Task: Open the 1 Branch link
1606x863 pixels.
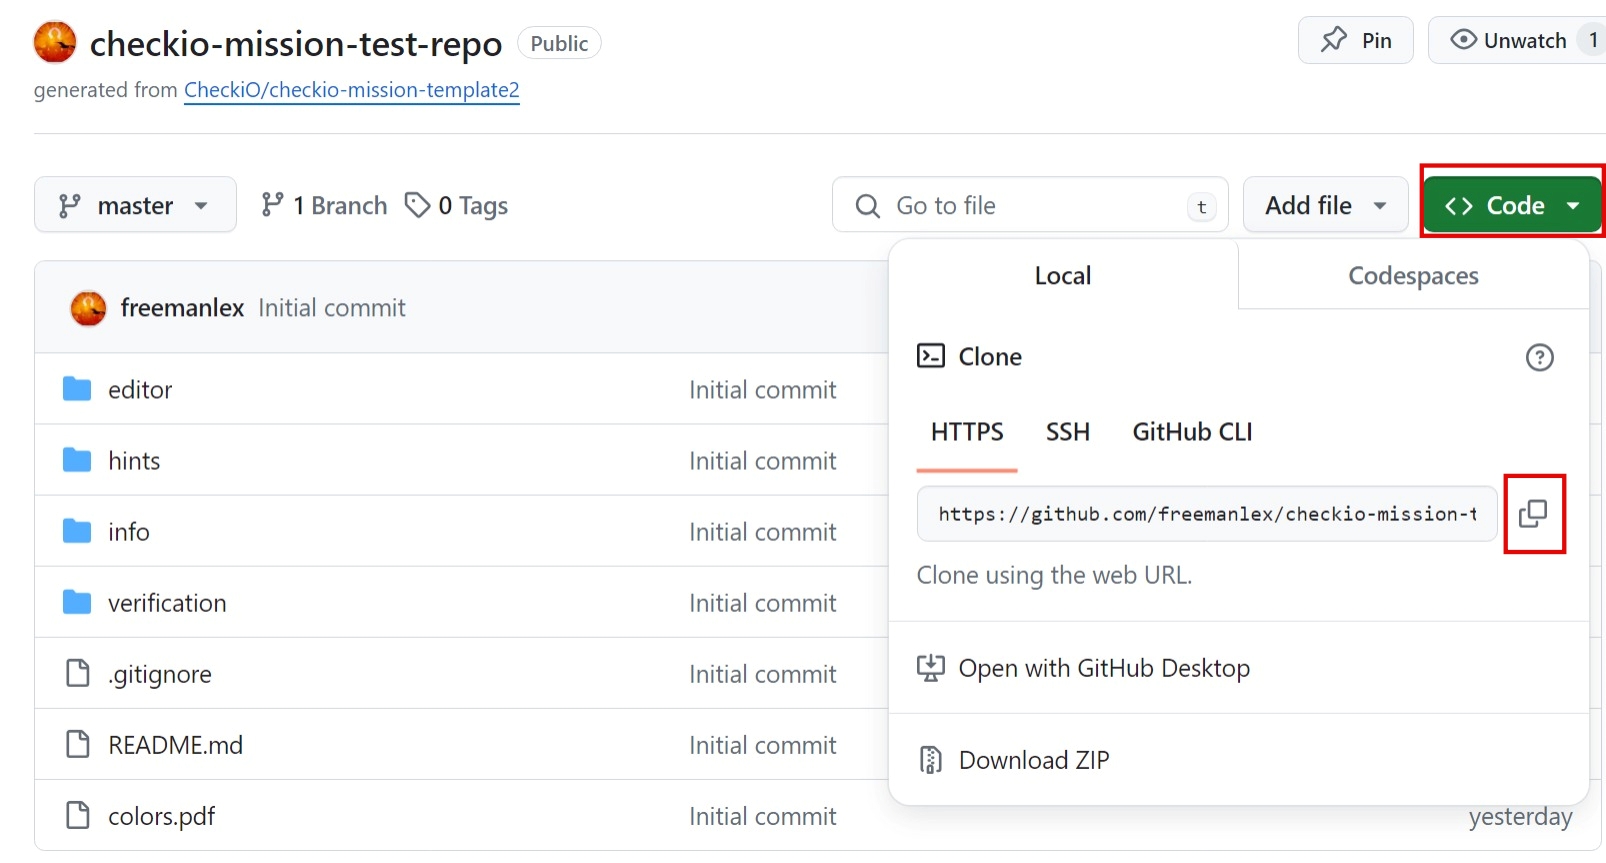Action: (323, 205)
